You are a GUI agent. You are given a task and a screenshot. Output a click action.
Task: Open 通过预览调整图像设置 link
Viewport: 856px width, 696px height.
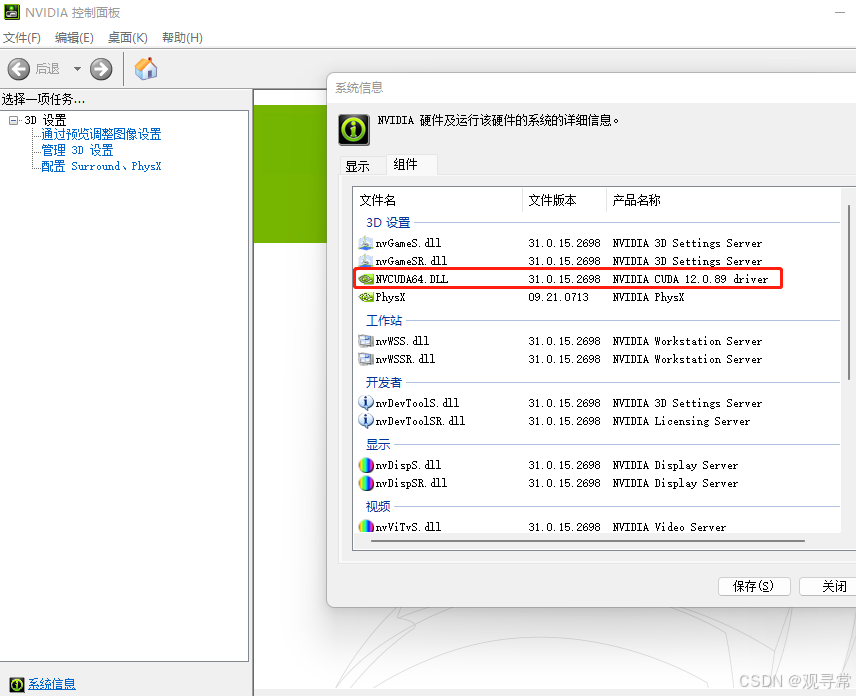click(x=101, y=134)
